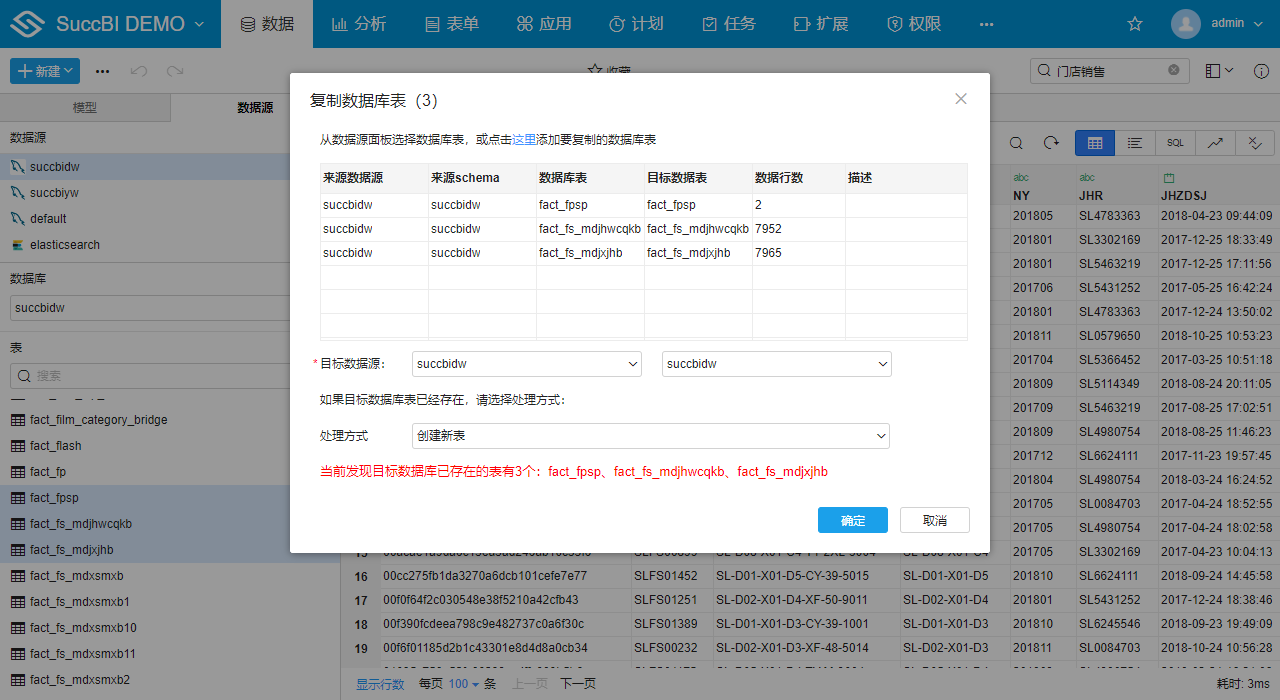Switch to the list view icon
Screen dimensions: 1280x700
1134,143
